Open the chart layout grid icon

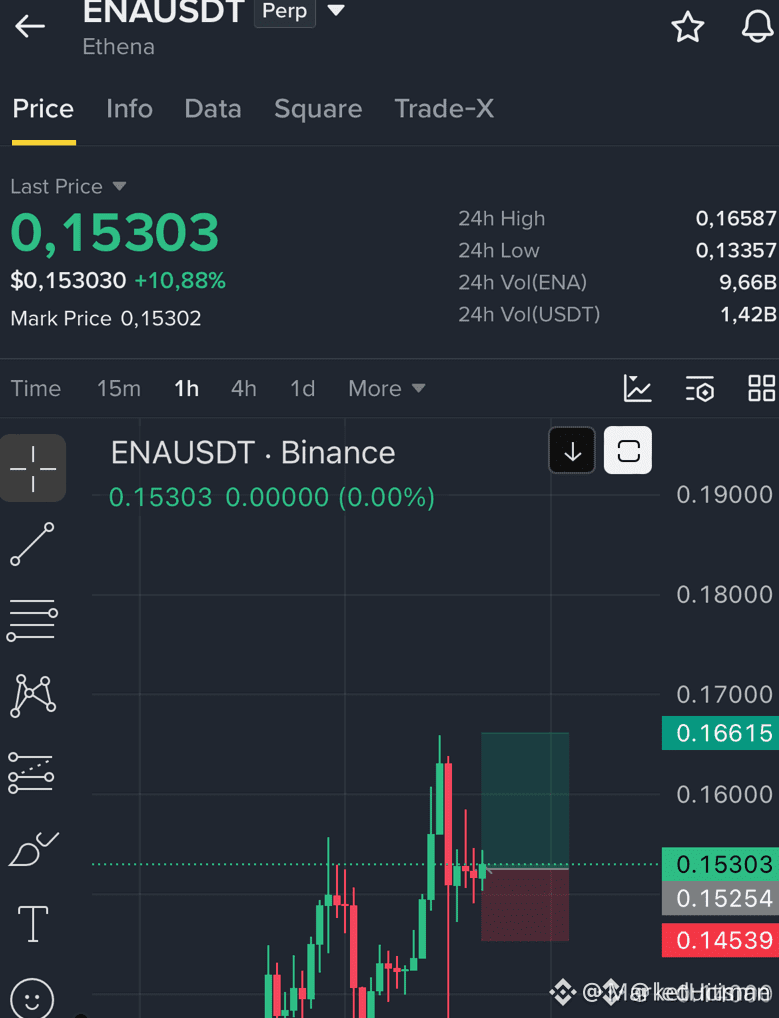coord(761,388)
